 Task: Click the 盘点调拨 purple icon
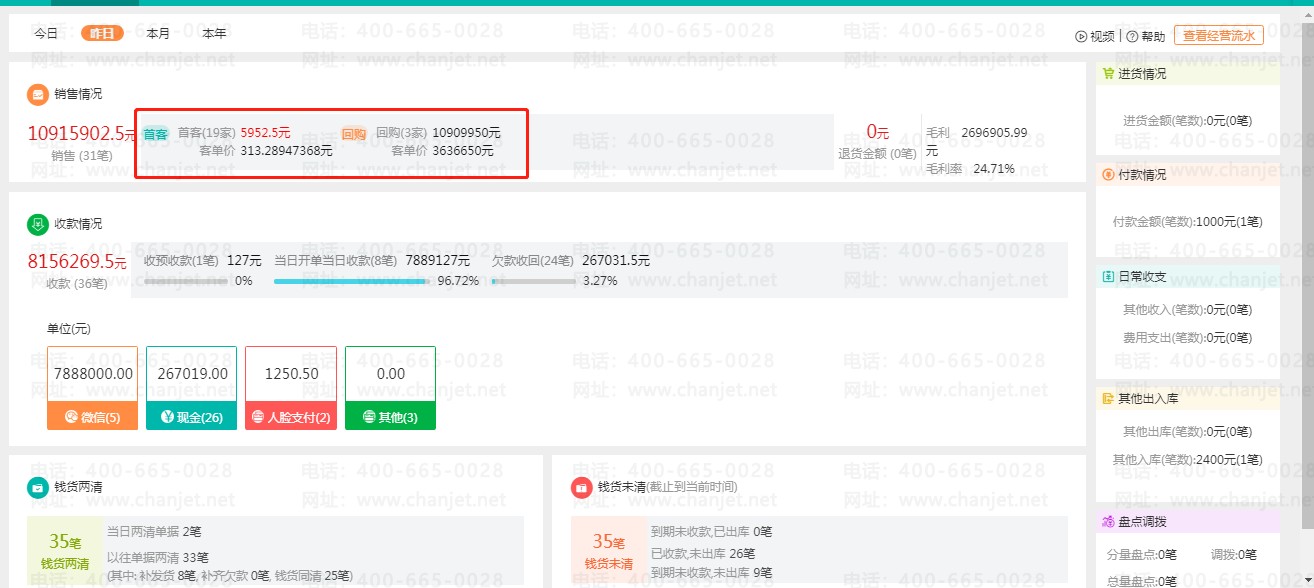pyautogui.click(x=1108, y=522)
